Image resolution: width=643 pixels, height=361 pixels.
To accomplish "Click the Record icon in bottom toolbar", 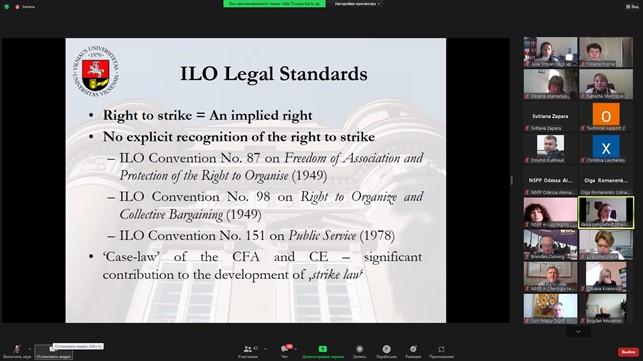I will [x=360, y=351].
